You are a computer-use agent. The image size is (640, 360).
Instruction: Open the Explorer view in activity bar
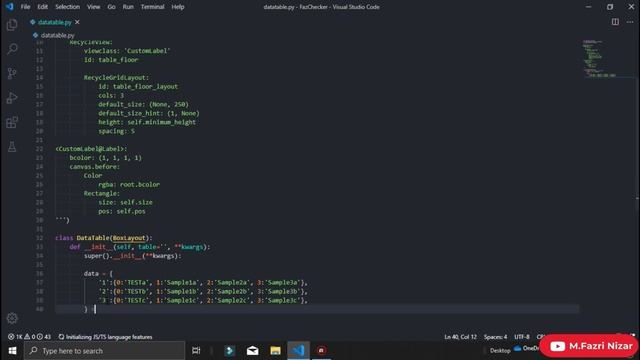pyautogui.click(x=12, y=25)
